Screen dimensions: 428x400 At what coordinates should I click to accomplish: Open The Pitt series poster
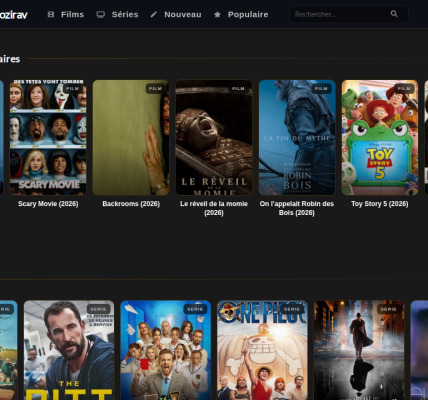click(x=69, y=350)
